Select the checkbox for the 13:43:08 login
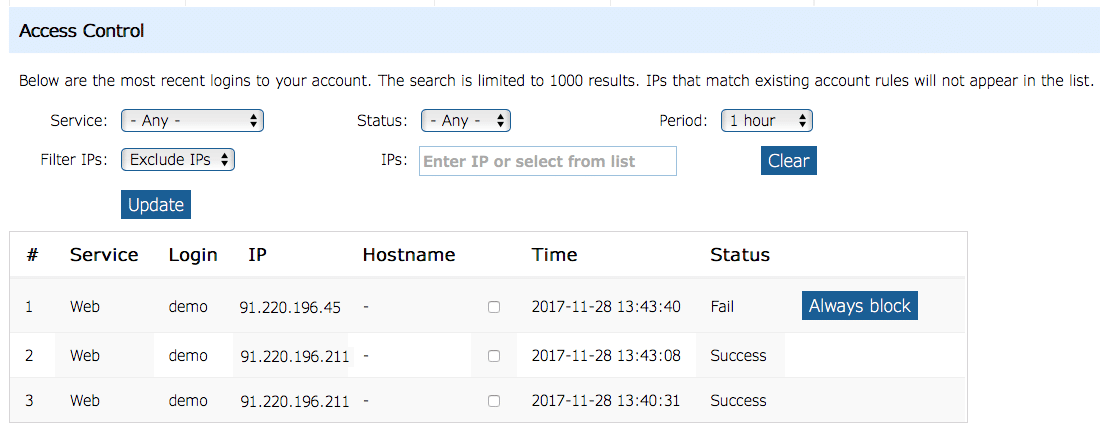Screen dimensions: 1100x438 pos(494,356)
